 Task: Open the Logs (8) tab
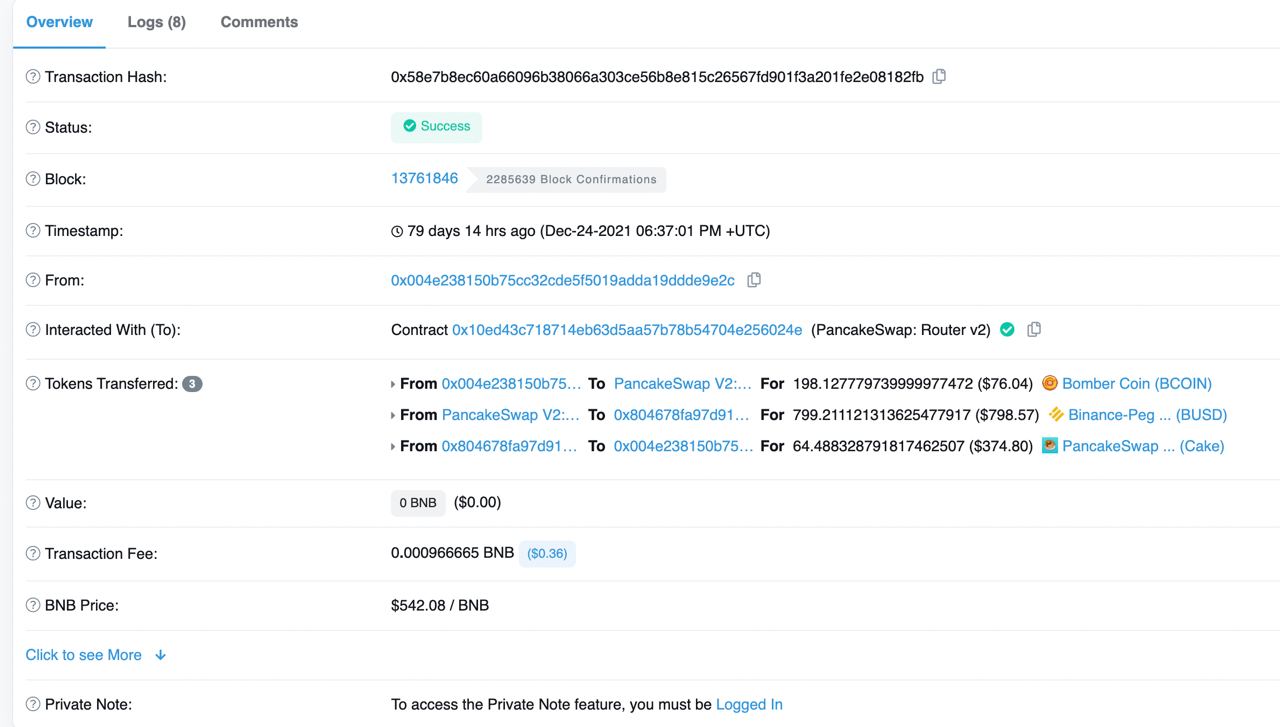point(157,22)
